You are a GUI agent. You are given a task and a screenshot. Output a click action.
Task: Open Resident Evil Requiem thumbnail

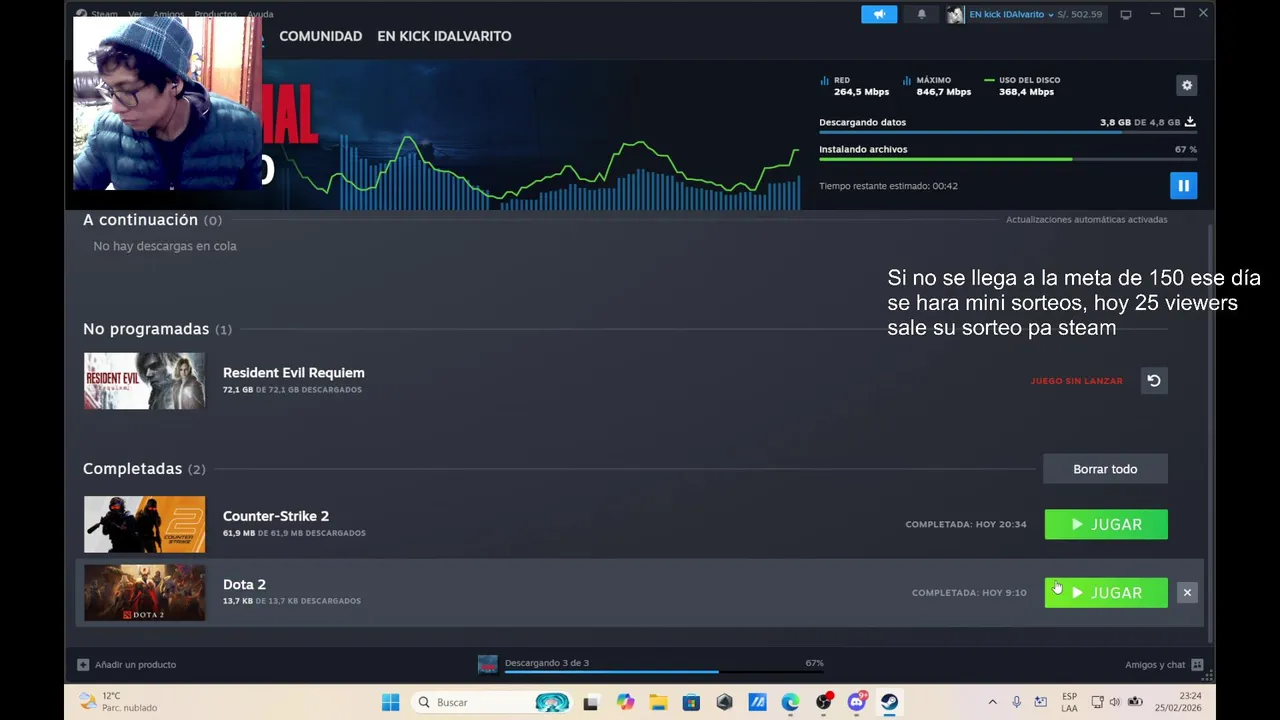(x=144, y=380)
